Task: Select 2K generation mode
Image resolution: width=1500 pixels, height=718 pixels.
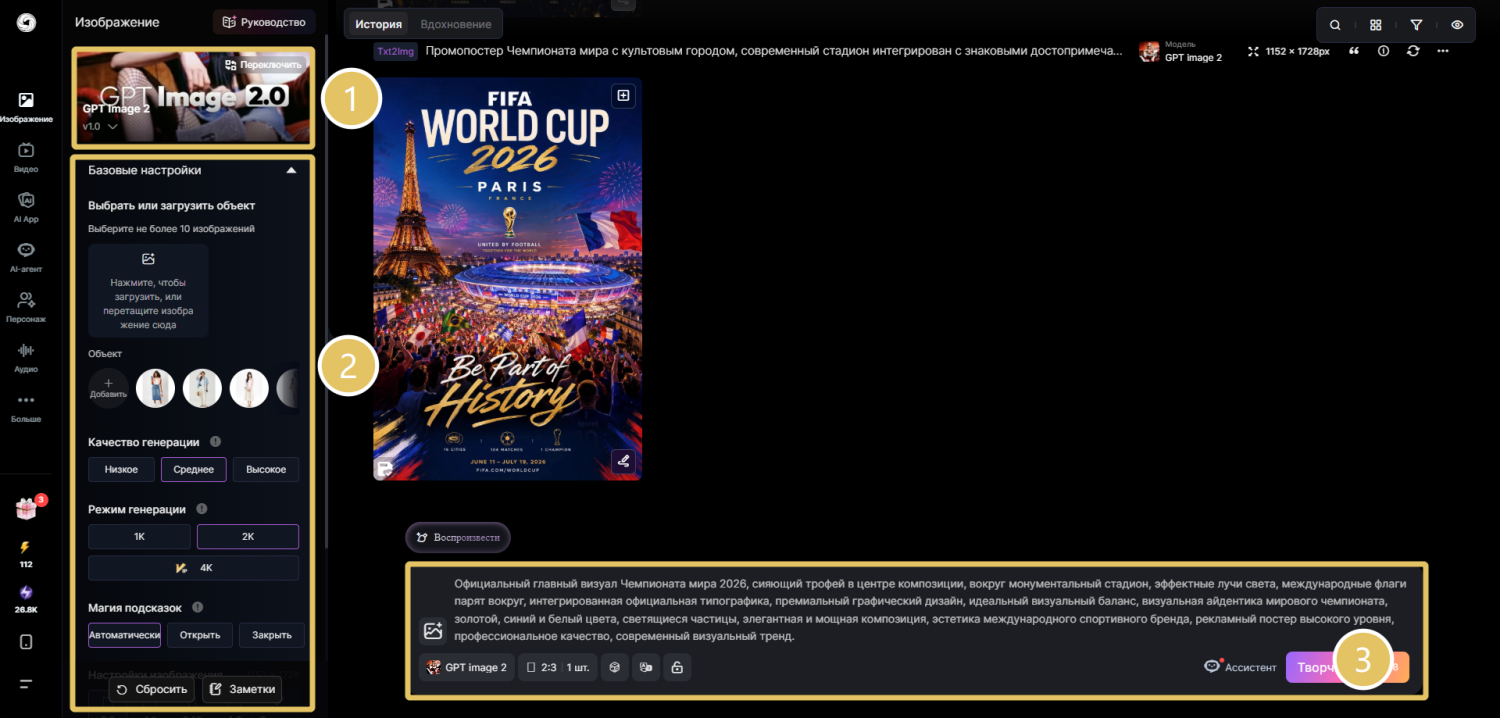Action: pos(248,537)
